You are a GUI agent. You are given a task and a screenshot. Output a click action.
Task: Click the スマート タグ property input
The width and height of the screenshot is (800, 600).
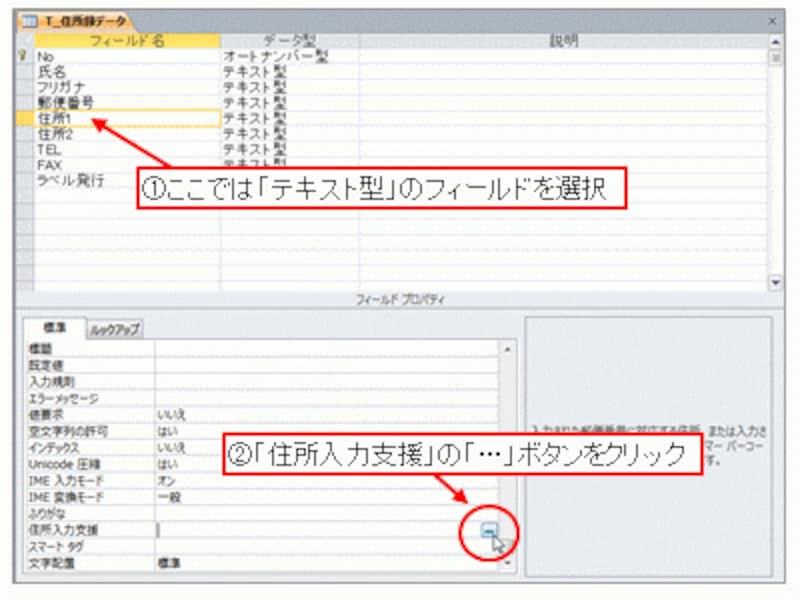point(327,546)
